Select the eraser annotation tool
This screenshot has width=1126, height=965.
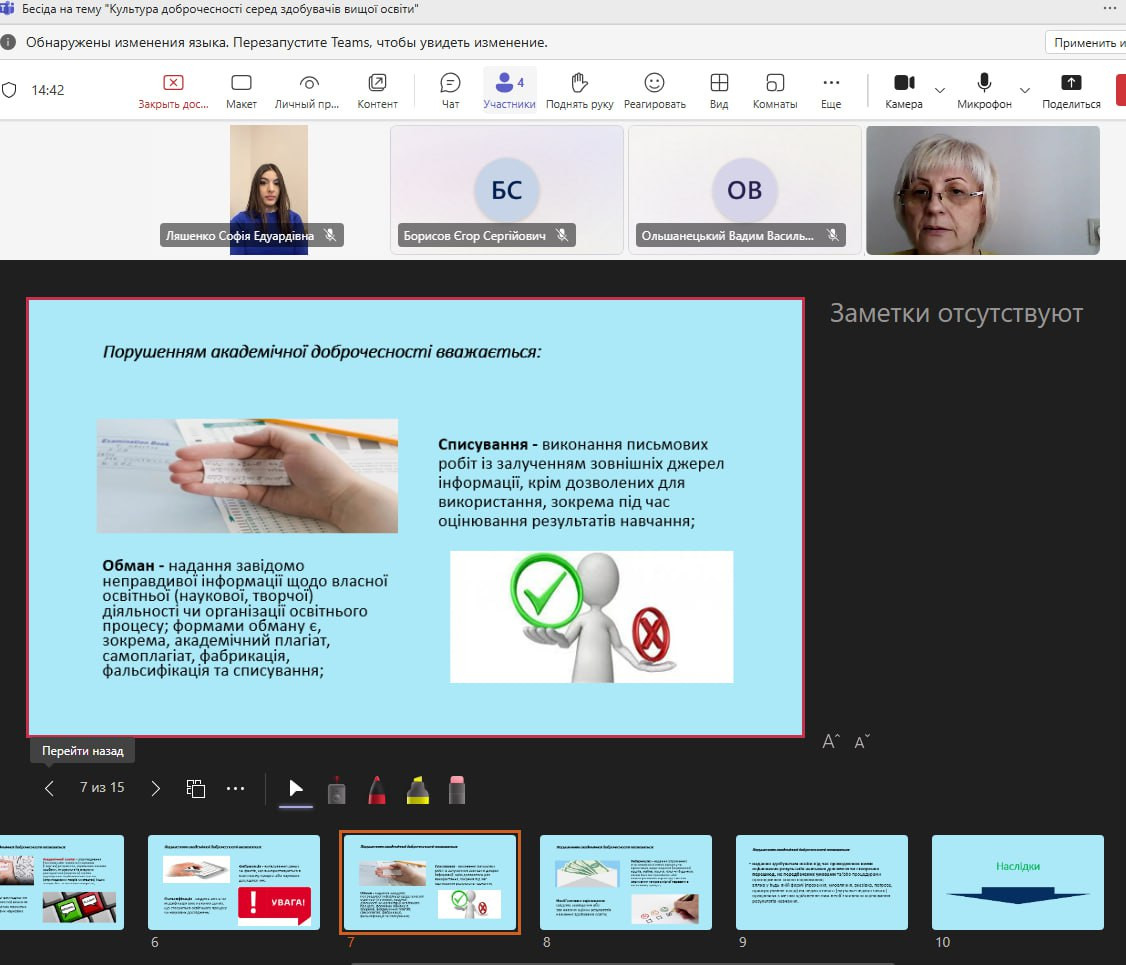(x=457, y=789)
